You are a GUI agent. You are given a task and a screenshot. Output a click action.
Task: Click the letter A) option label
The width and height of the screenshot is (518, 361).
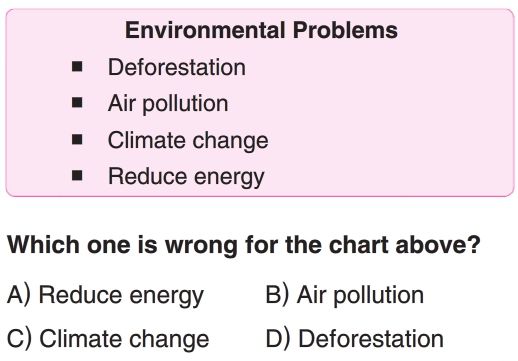click(19, 295)
